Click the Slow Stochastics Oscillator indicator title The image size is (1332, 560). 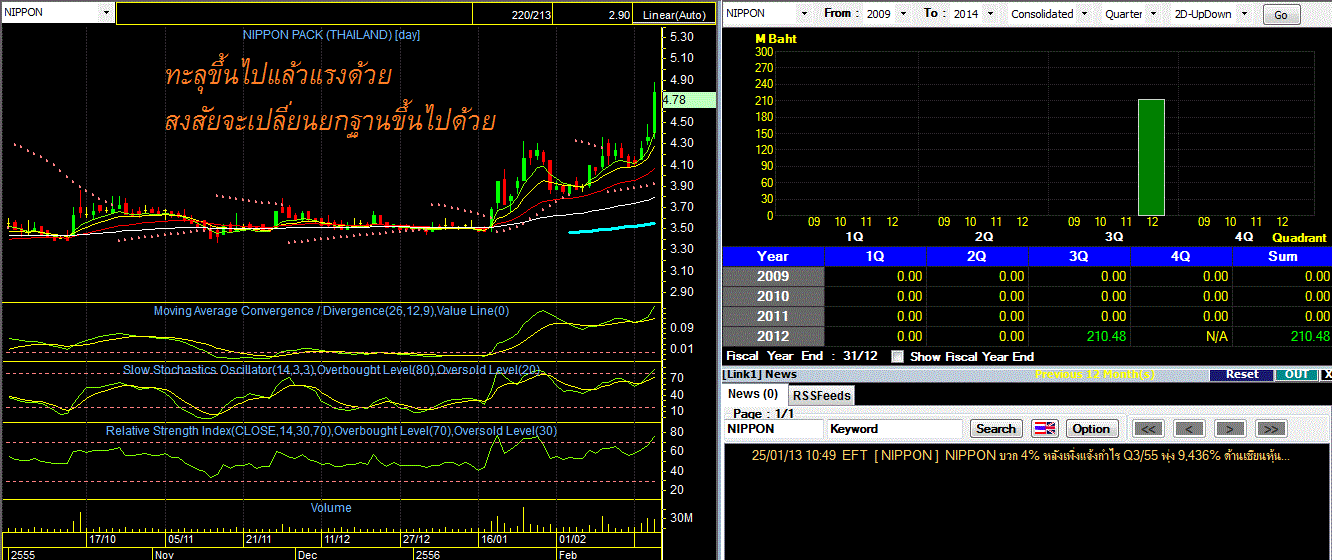coord(332,370)
